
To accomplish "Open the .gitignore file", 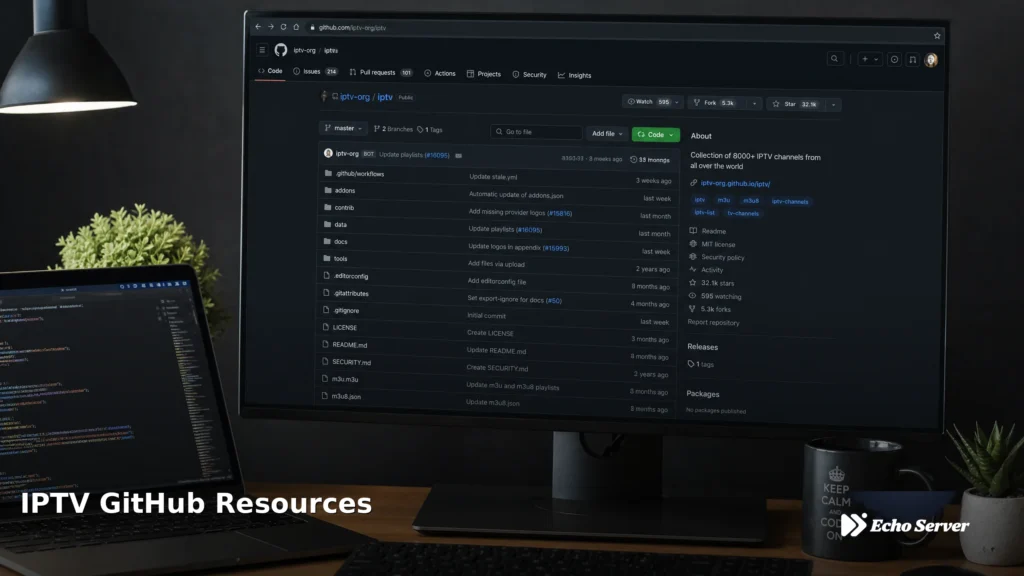I will (x=346, y=310).
